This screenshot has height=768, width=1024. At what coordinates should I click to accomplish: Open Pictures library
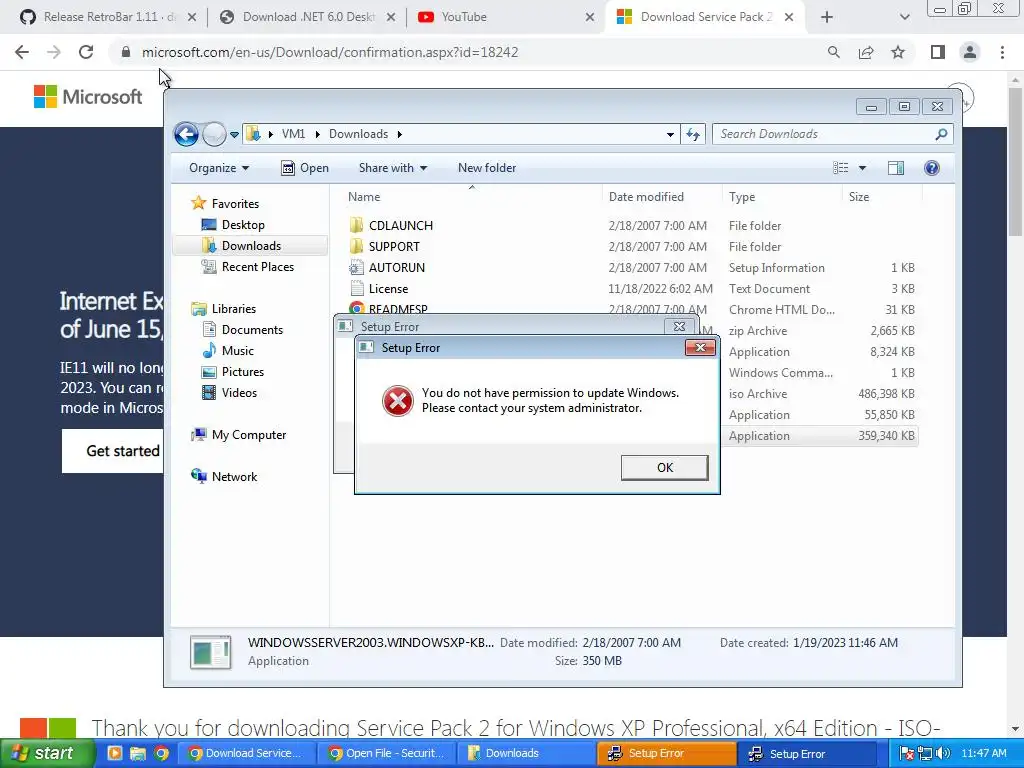(x=233, y=372)
